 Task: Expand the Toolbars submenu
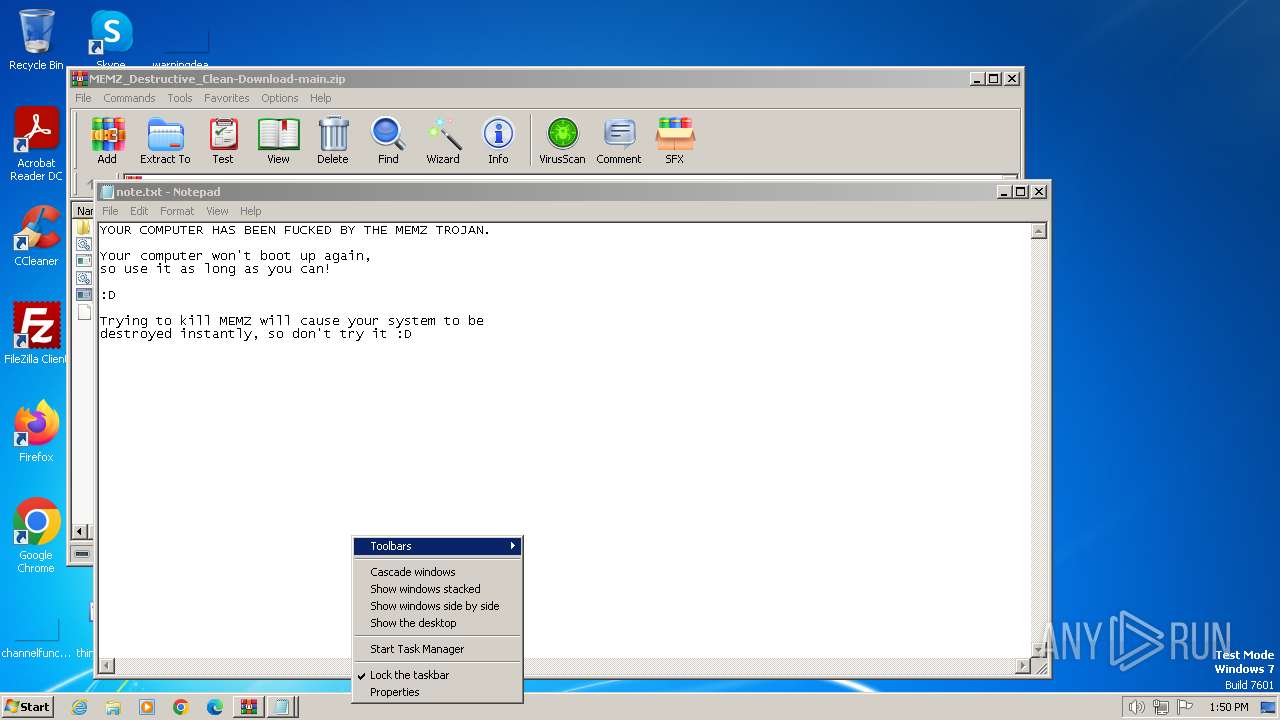click(x=437, y=546)
